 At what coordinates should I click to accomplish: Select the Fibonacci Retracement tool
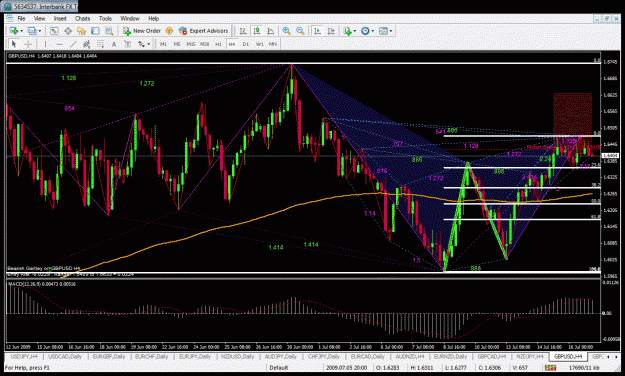pos(100,44)
